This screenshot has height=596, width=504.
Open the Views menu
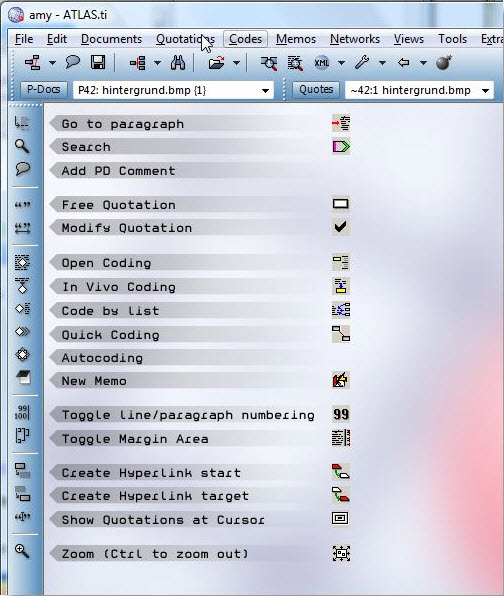coord(409,39)
